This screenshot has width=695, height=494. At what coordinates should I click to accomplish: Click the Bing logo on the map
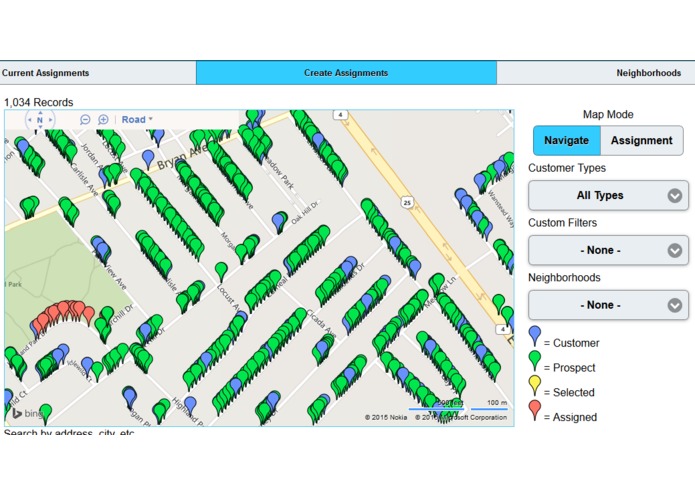[x=27, y=413]
